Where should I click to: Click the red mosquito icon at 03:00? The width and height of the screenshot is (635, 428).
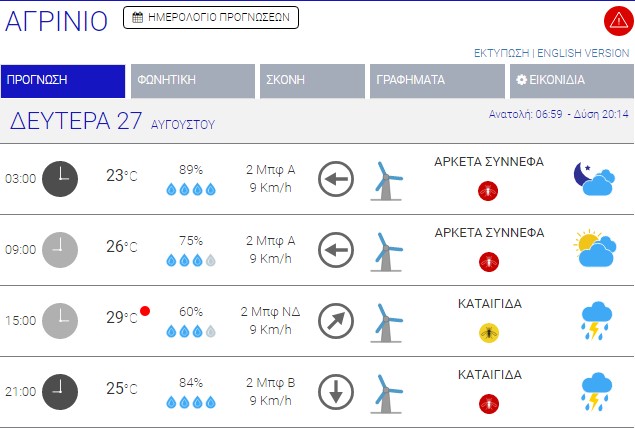pyautogui.click(x=489, y=190)
